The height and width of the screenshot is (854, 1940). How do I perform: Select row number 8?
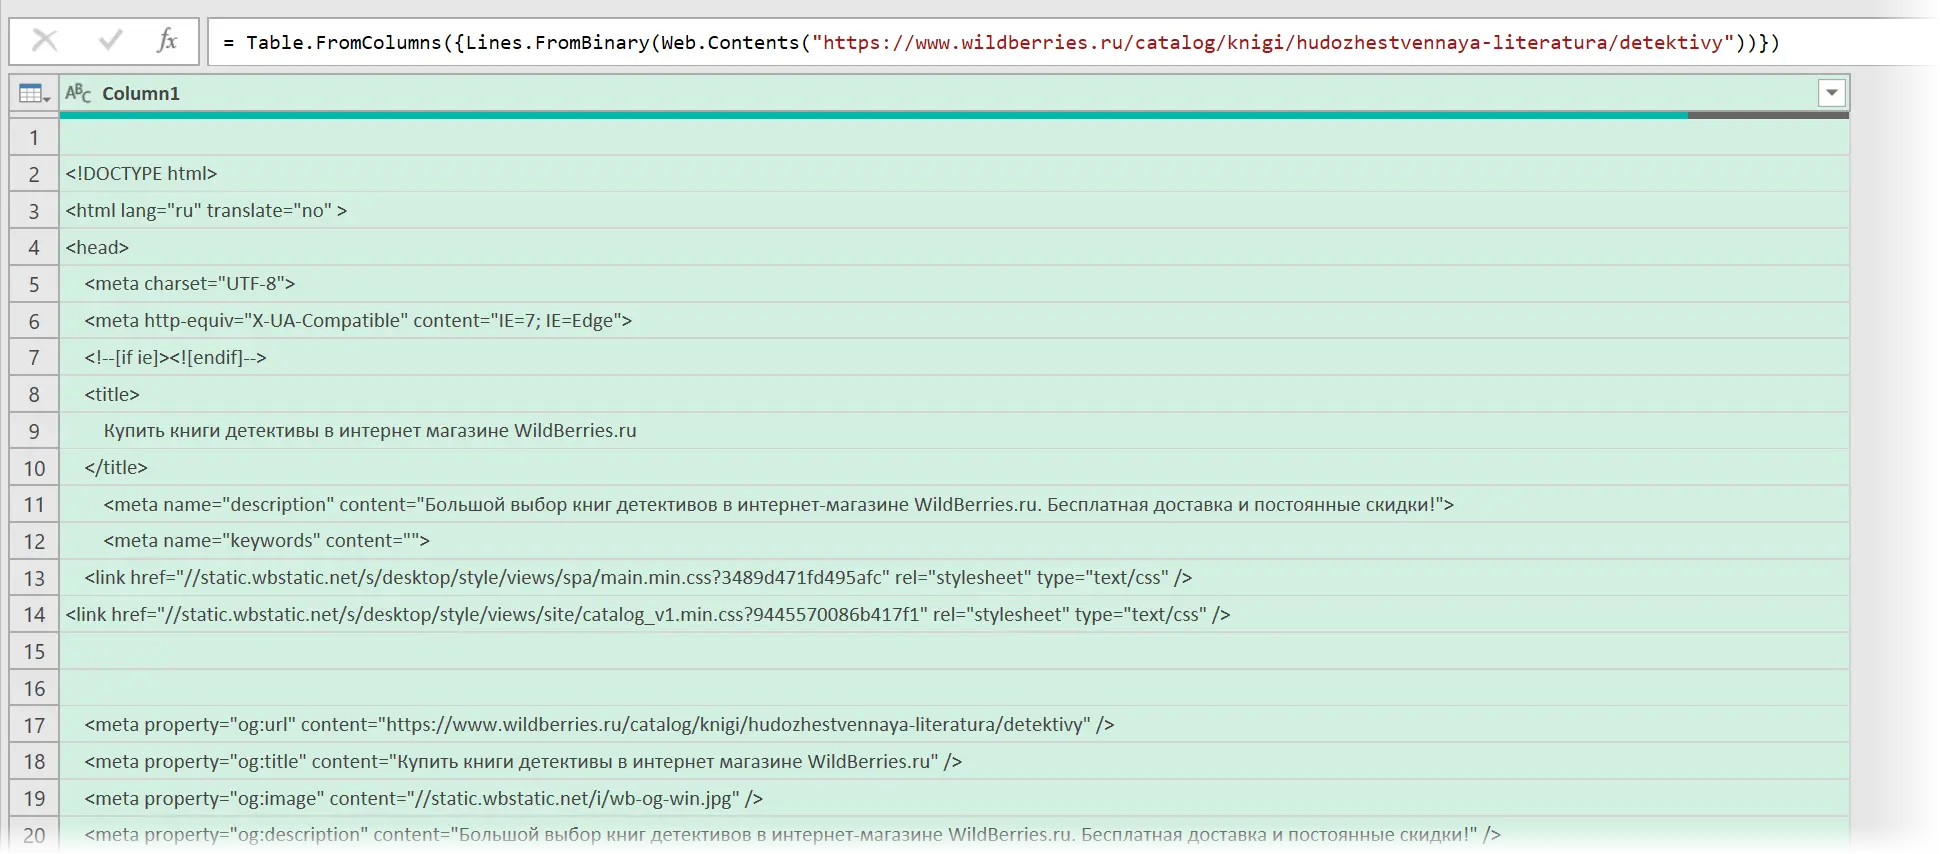pos(34,394)
